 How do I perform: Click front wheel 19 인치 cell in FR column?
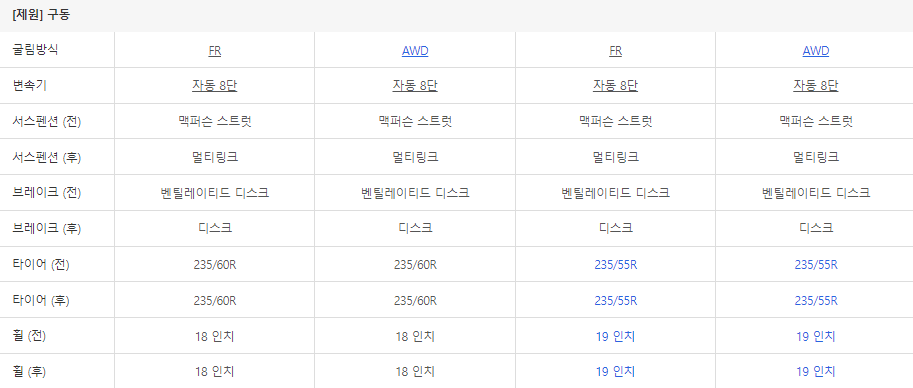click(x=615, y=336)
